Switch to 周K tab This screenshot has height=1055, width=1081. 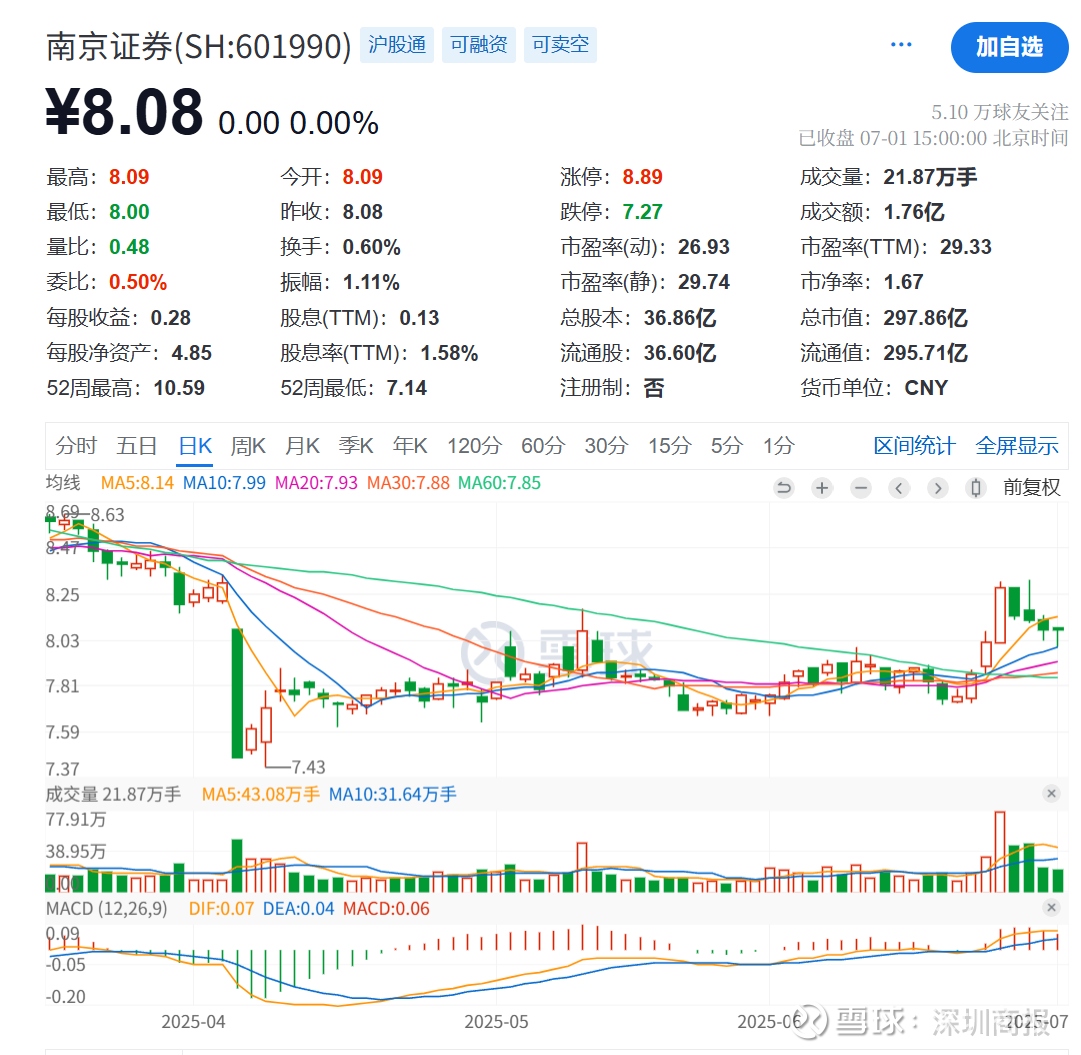(x=248, y=446)
